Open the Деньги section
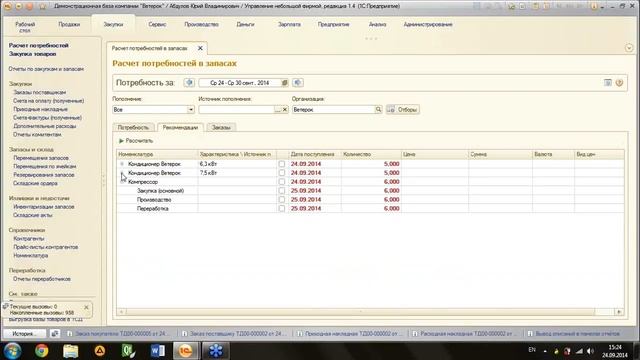The width and height of the screenshot is (640, 360). pyautogui.click(x=245, y=24)
